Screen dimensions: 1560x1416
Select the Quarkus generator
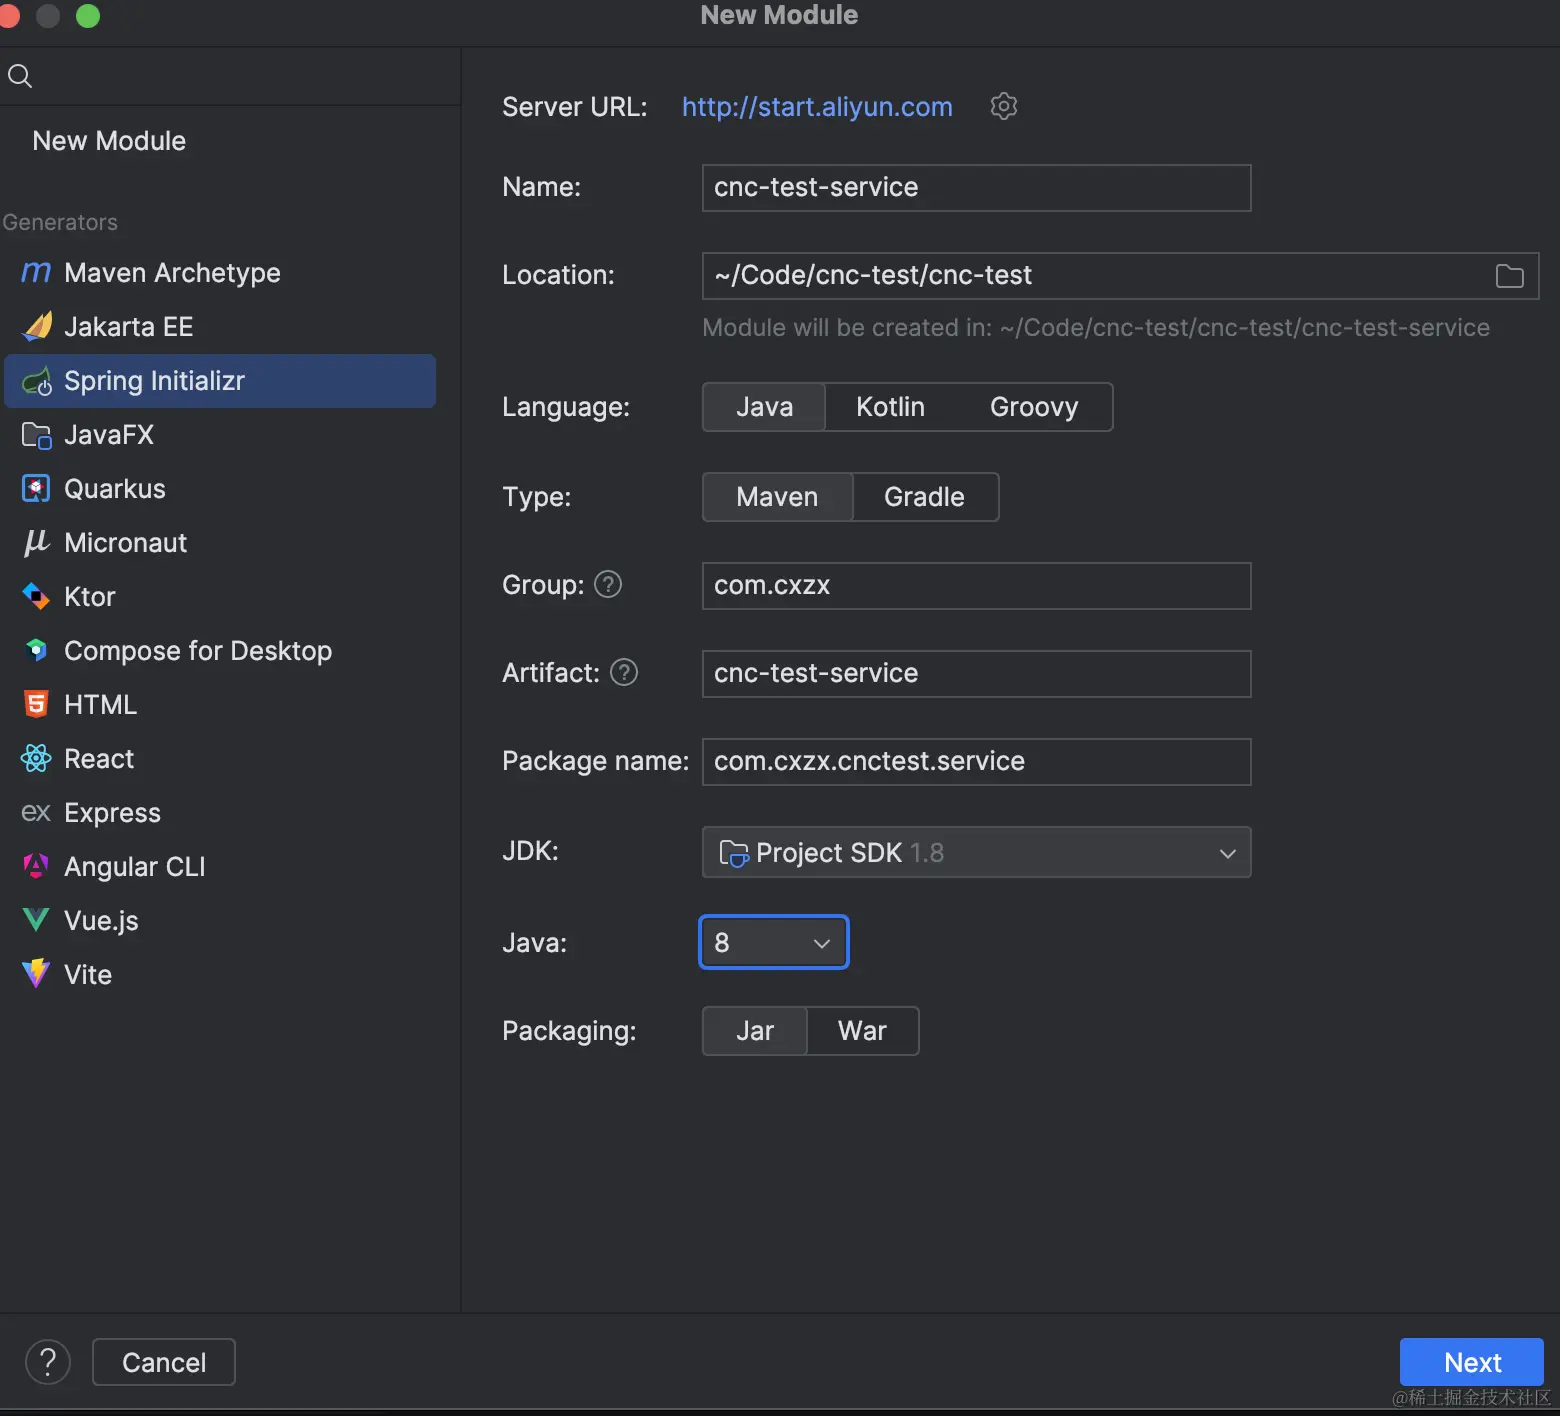click(x=115, y=489)
